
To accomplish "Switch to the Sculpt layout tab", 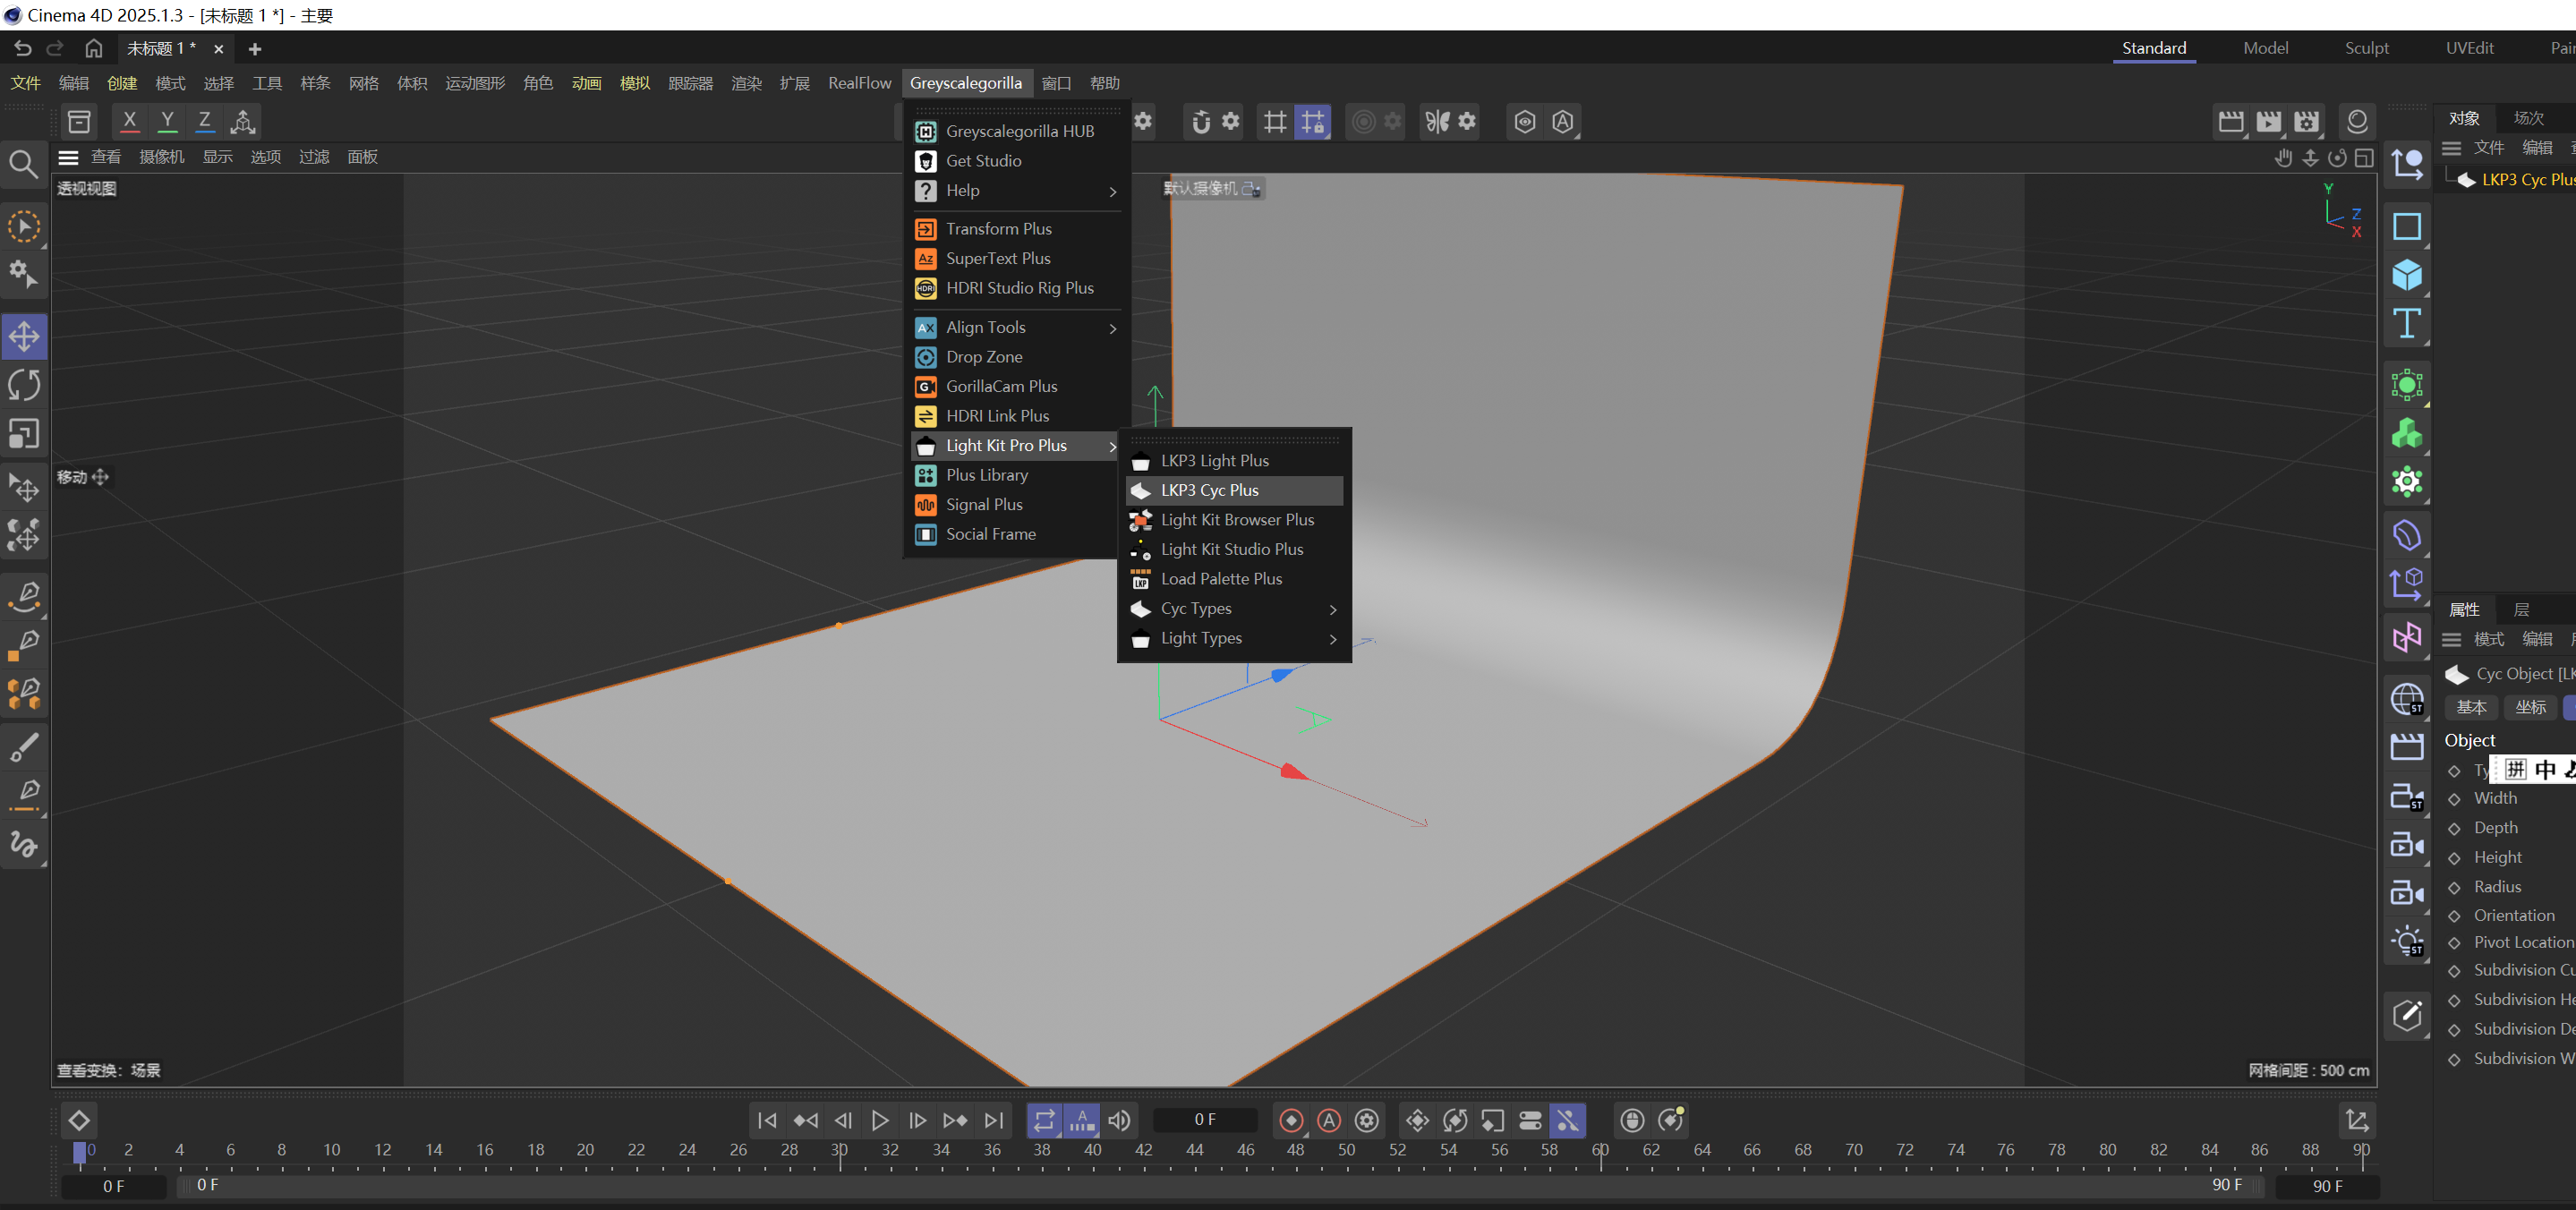I will coord(2367,48).
